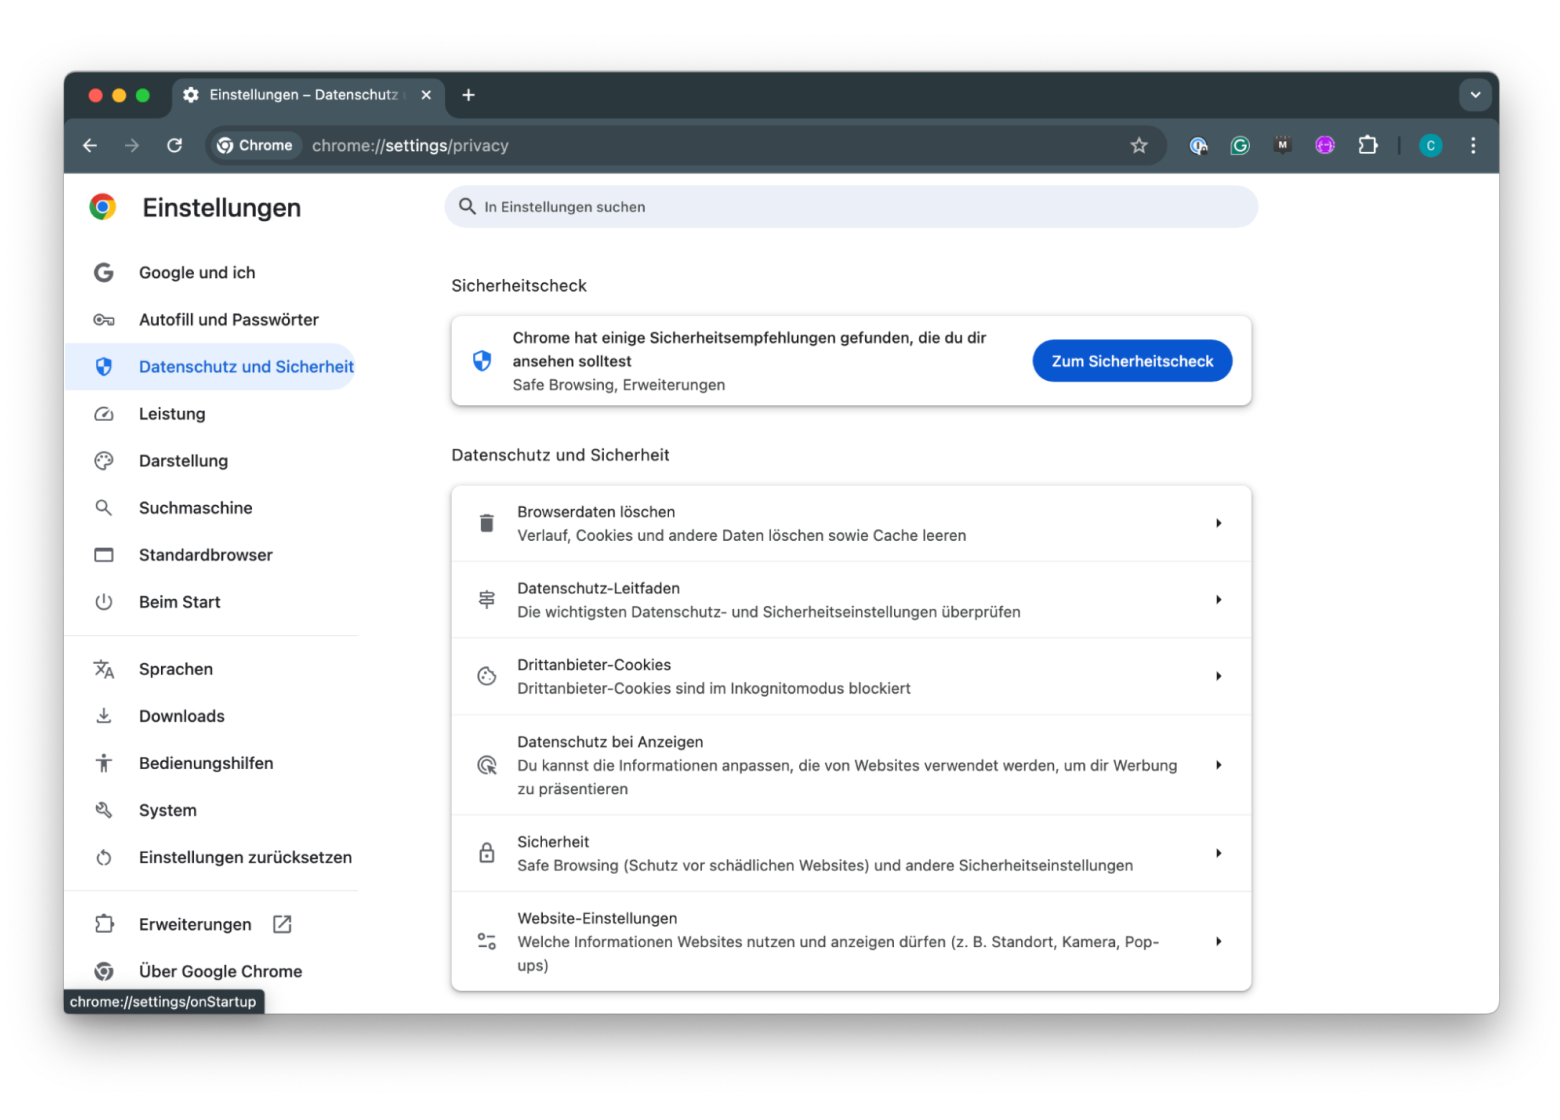Expand arrow for 'Datenschutz bei Anzeigen'
This screenshot has width=1560, height=1120.
tap(1218, 765)
